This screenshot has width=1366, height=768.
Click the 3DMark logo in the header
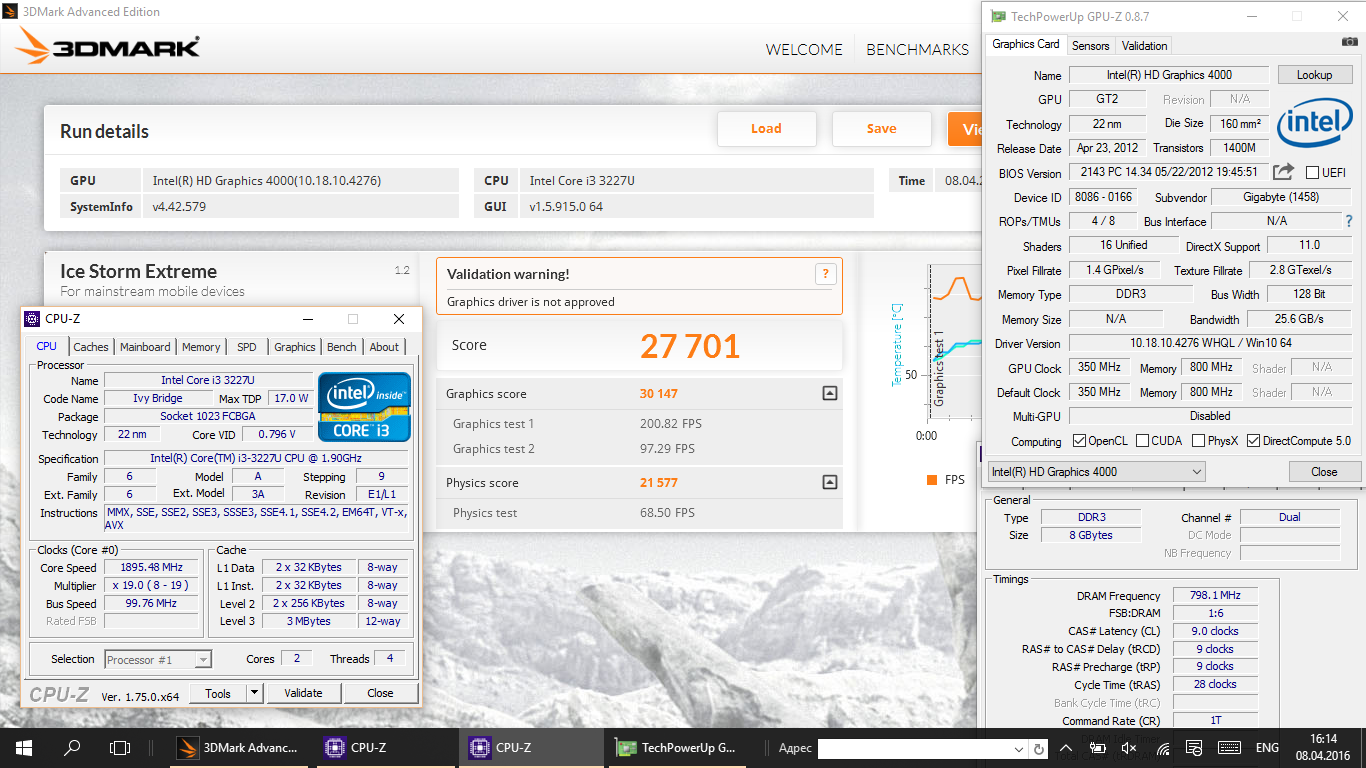point(108,47)
